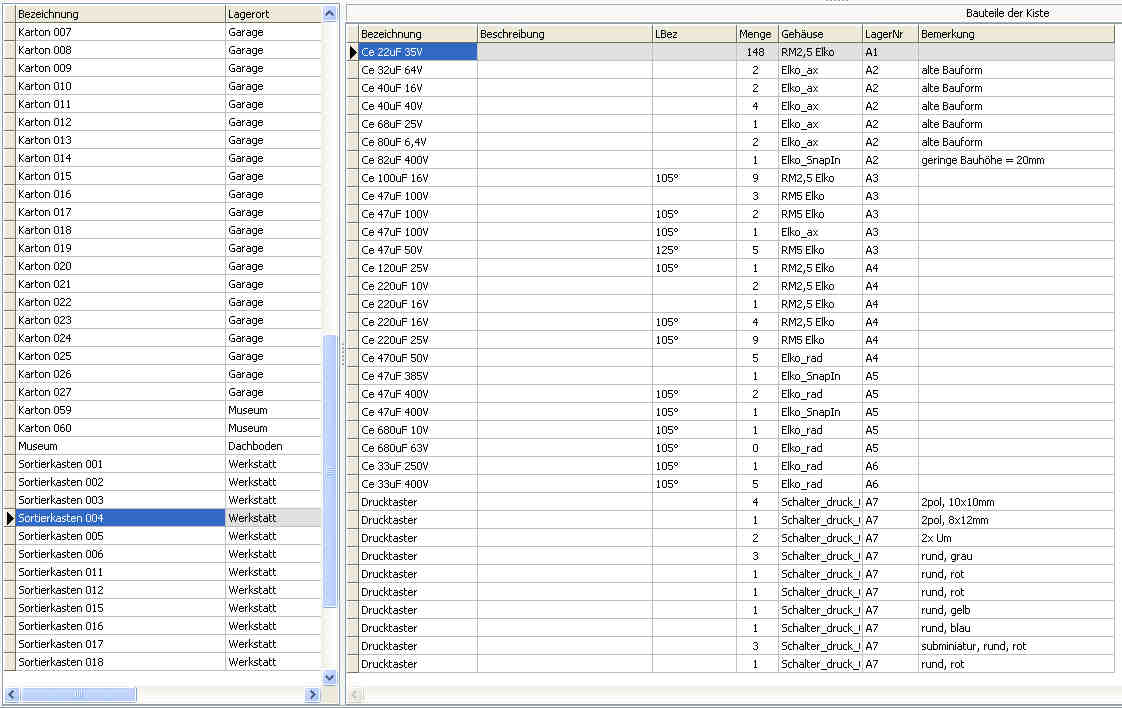Click the left list vertical scrollbar thumb

click(x=329, y=471)
